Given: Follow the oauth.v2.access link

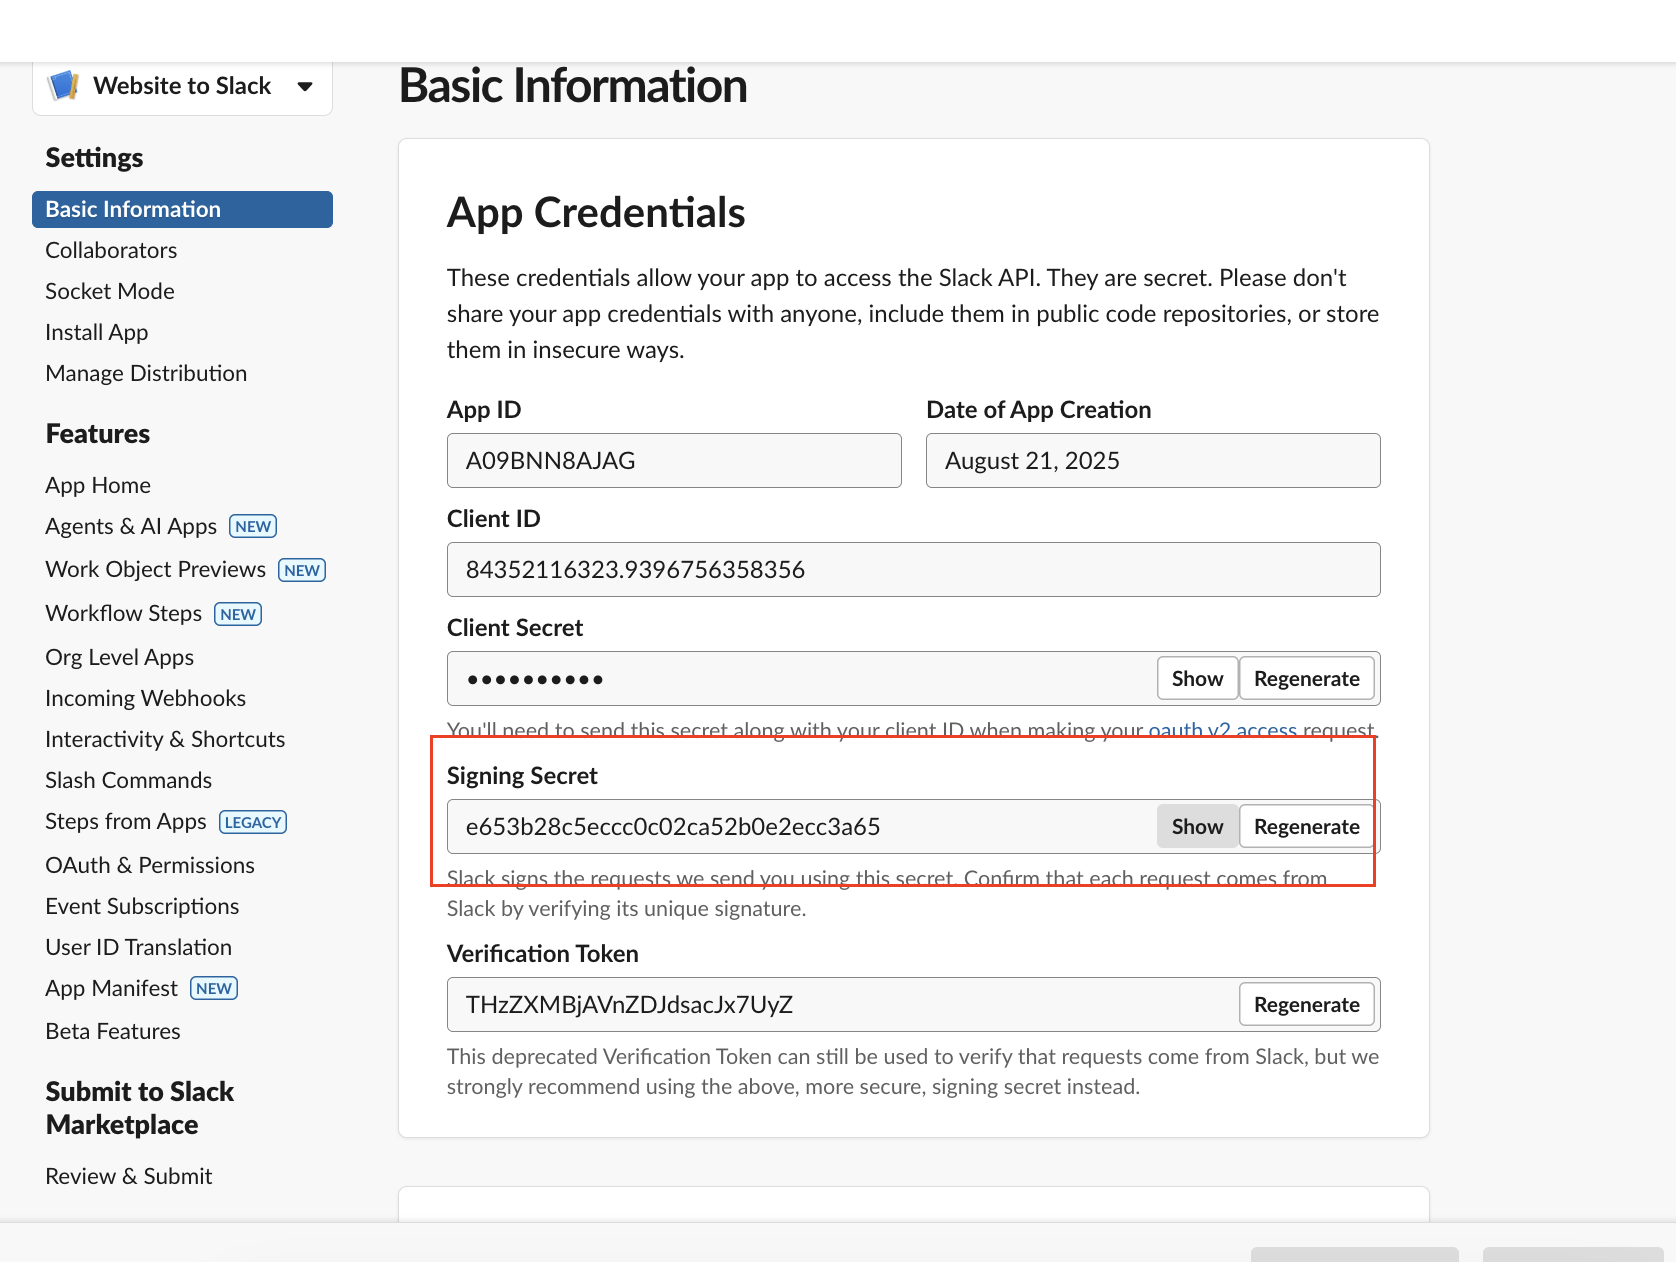Looking at the screenshot, I should coord(1222,729).
